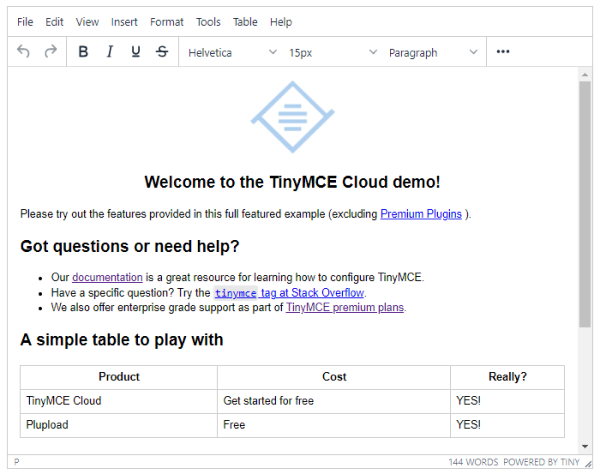Toggle underline formatting

(136, 51)
